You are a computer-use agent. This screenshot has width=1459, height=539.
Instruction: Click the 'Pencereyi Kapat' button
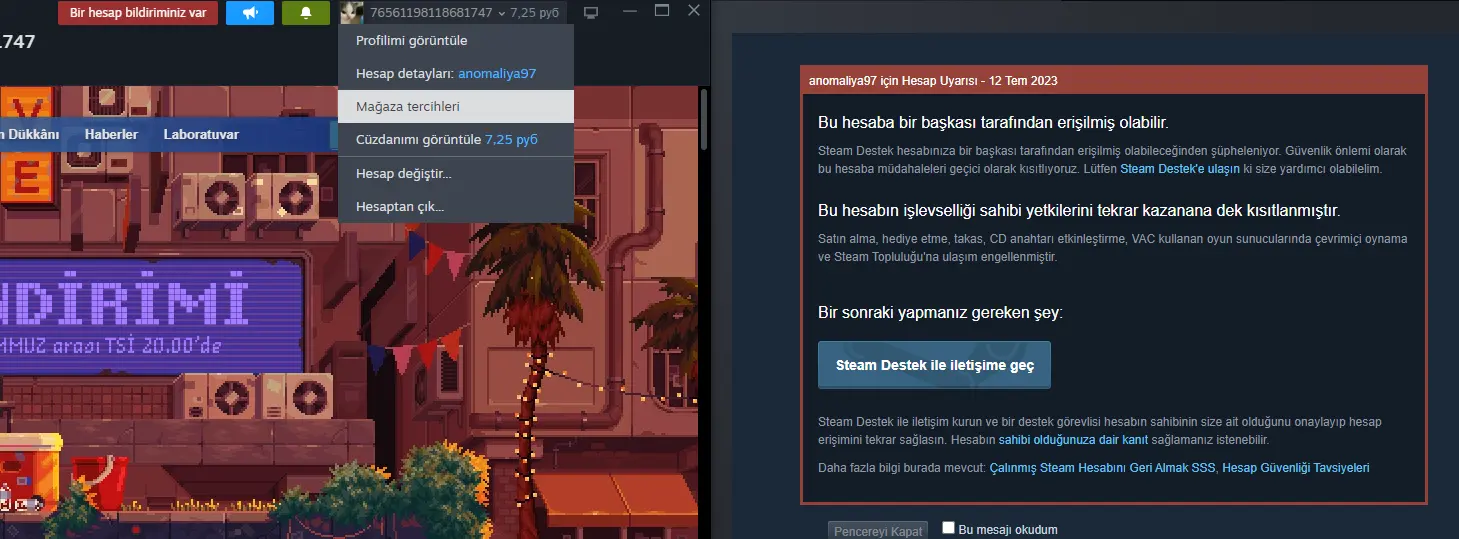pyautogui.click(x=878, y=531)
